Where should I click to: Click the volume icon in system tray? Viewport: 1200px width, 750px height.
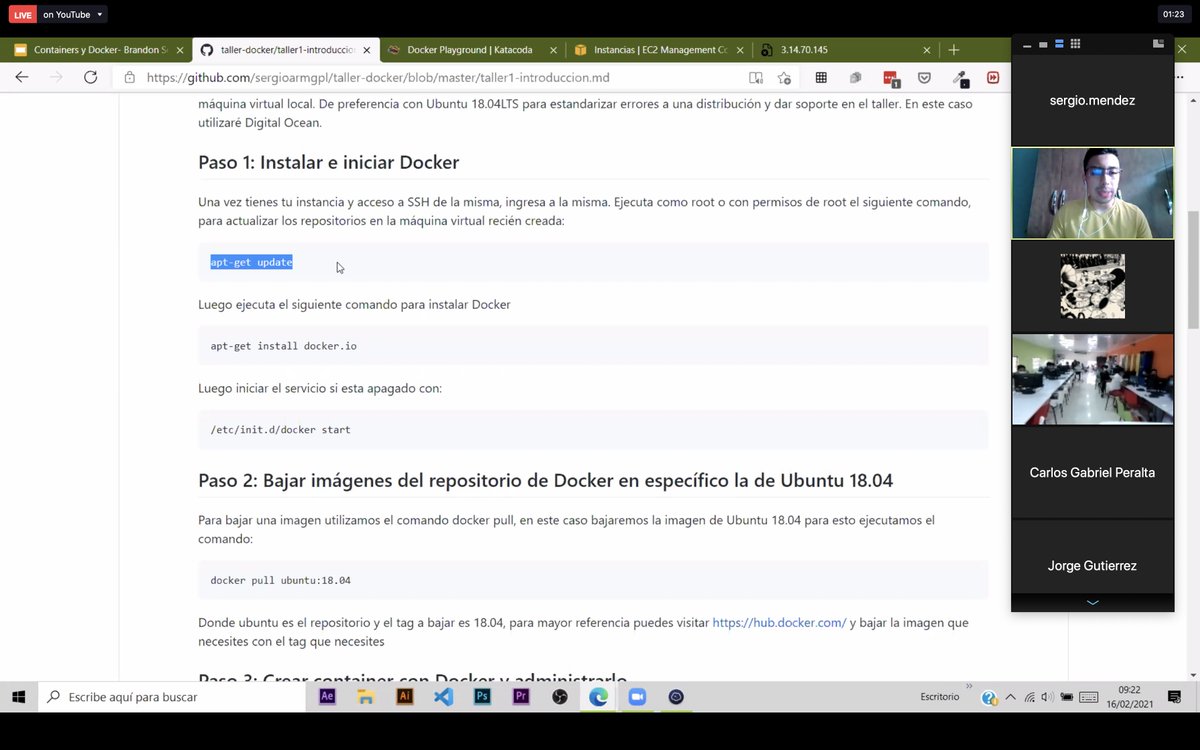point(1046,697)
